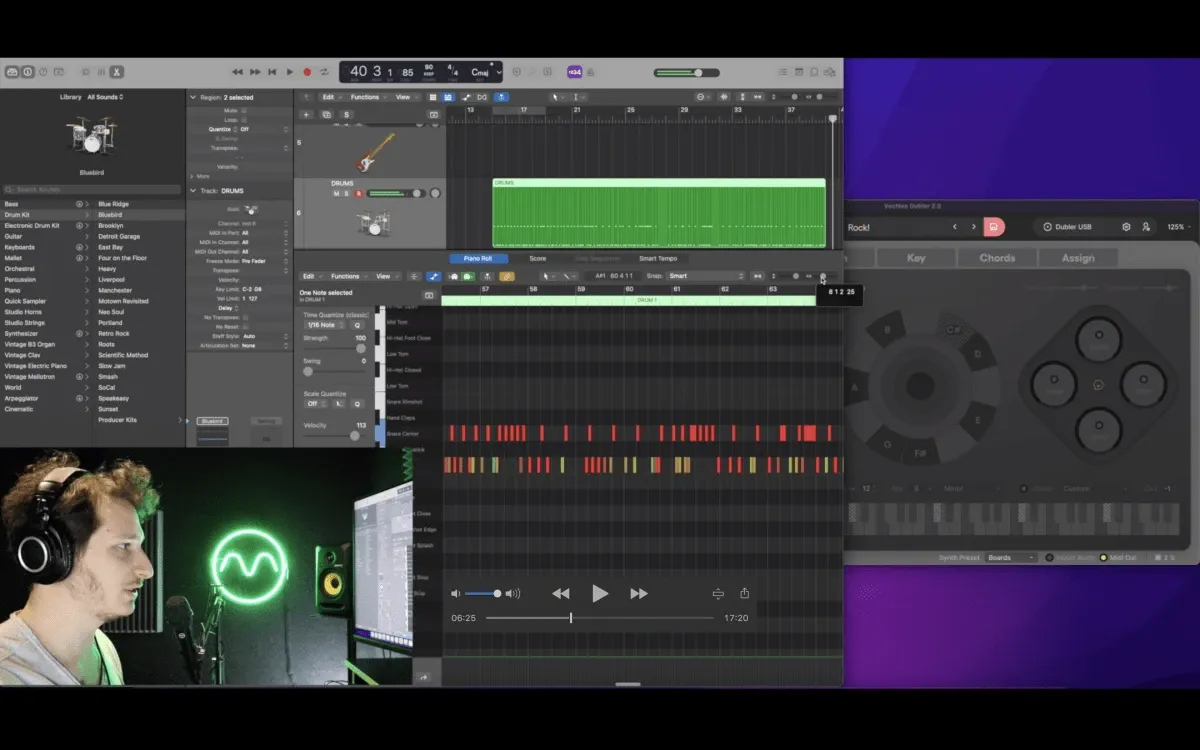This screenshot has height=750, width=1200.
Task: Open the Browsers button at far right
Action: 830,72
